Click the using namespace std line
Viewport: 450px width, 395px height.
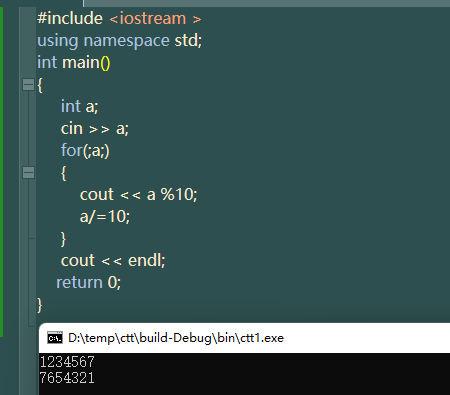[x=119, y=41]
